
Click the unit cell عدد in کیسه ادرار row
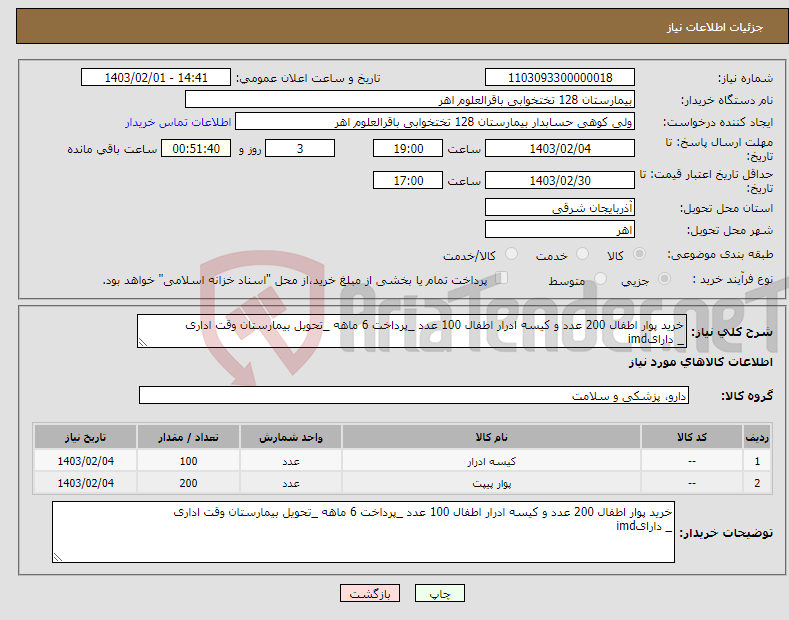pos(291,461)
